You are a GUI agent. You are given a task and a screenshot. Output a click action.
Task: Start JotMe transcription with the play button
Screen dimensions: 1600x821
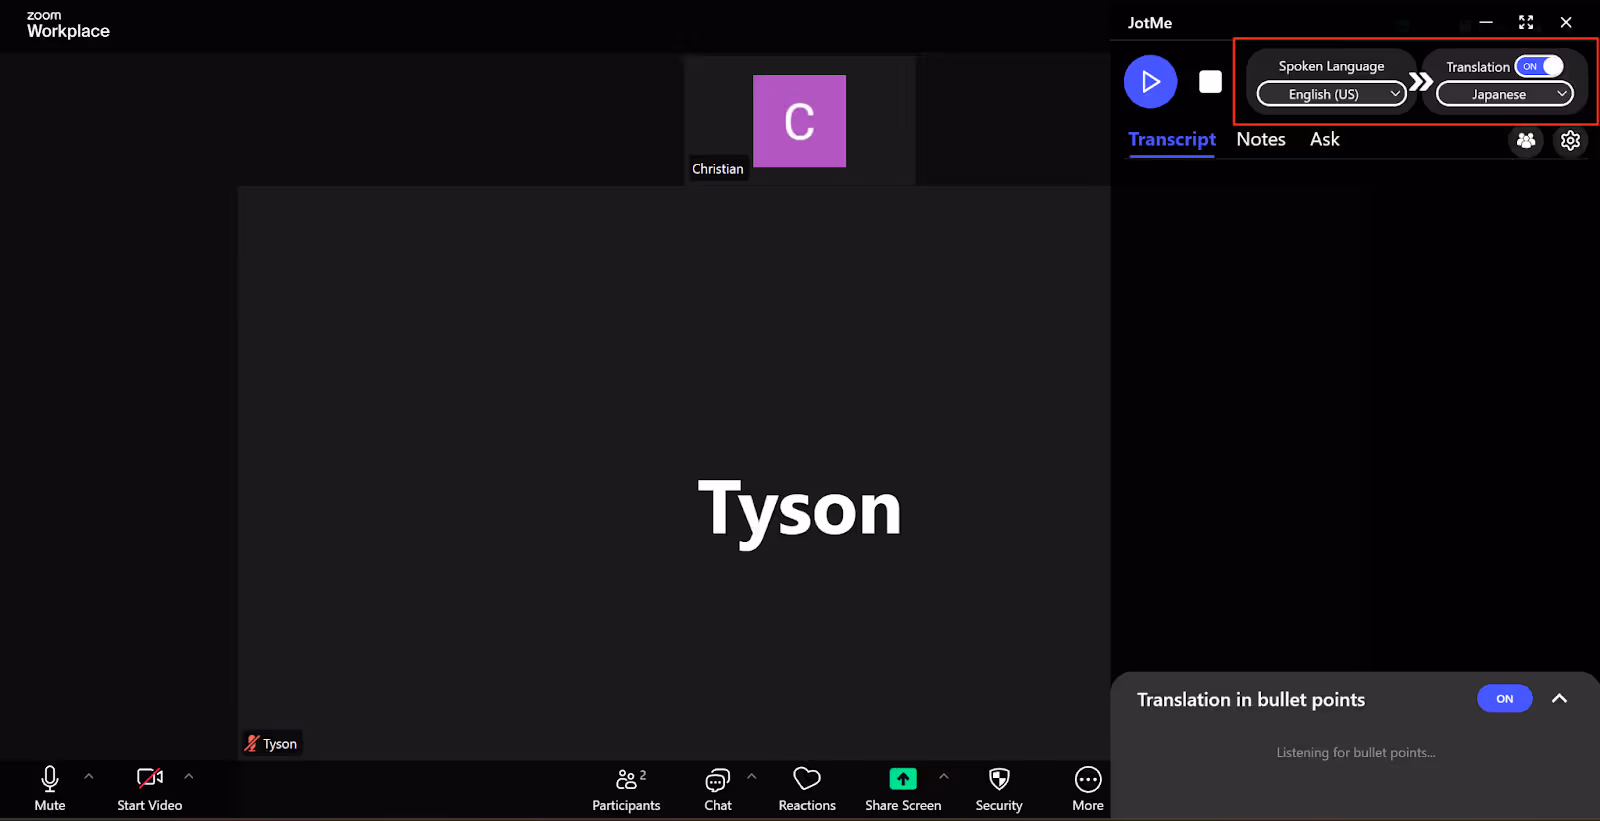(1151, 81)
